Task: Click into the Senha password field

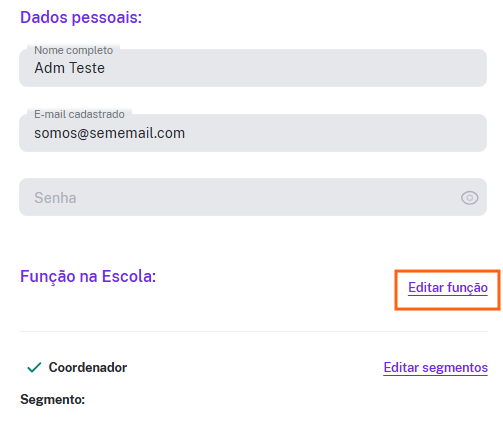Action: pyautogui.click(x=253, y=197)
